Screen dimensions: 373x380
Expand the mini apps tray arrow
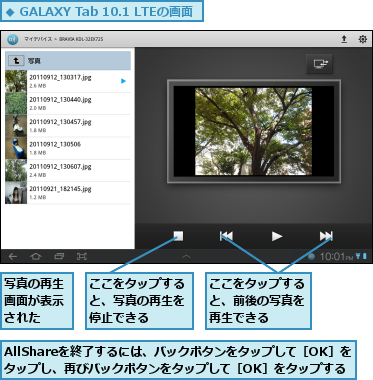[x=186, y=256]
